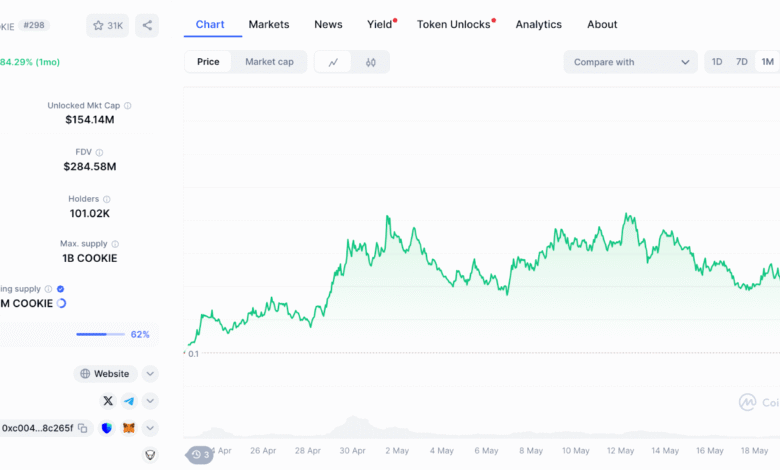Screen dimensions: 780x470
Task: Click the 0.1 price baseline label
Action: (x=194, y=354)
